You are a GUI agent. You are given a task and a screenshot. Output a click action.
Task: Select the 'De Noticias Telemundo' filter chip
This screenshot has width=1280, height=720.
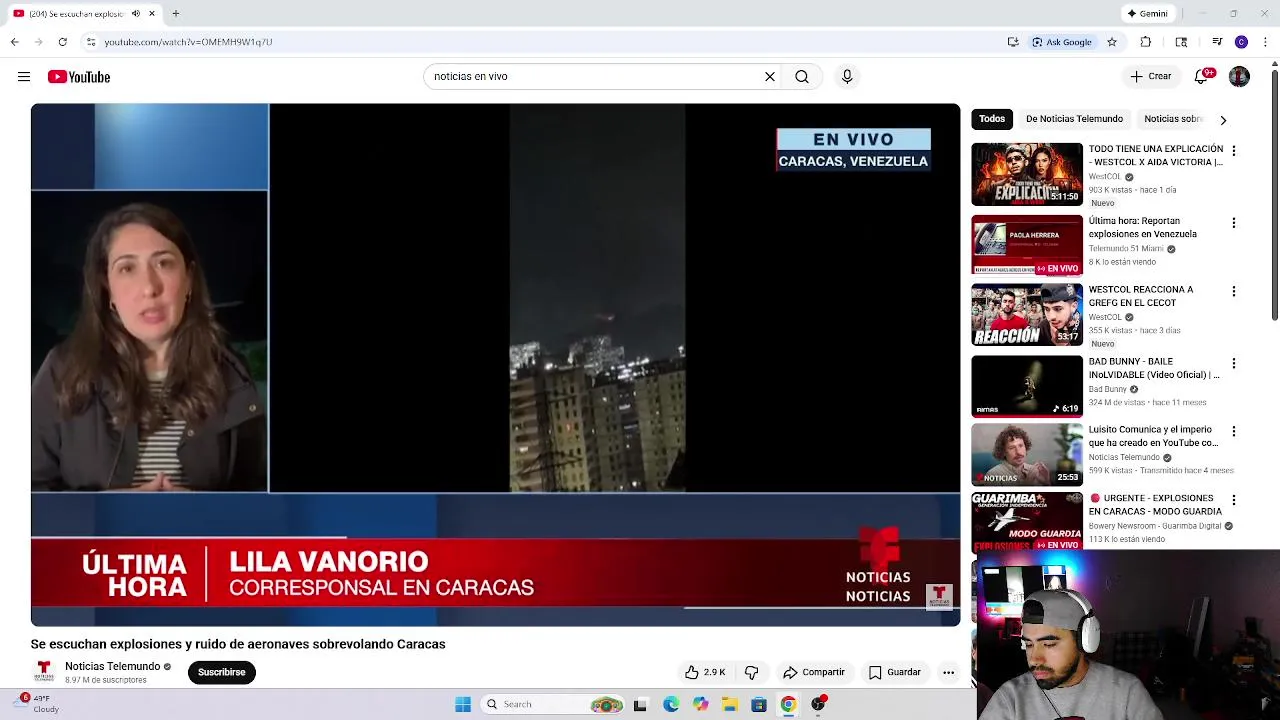pyautogui.click(x=1074, y=119)
